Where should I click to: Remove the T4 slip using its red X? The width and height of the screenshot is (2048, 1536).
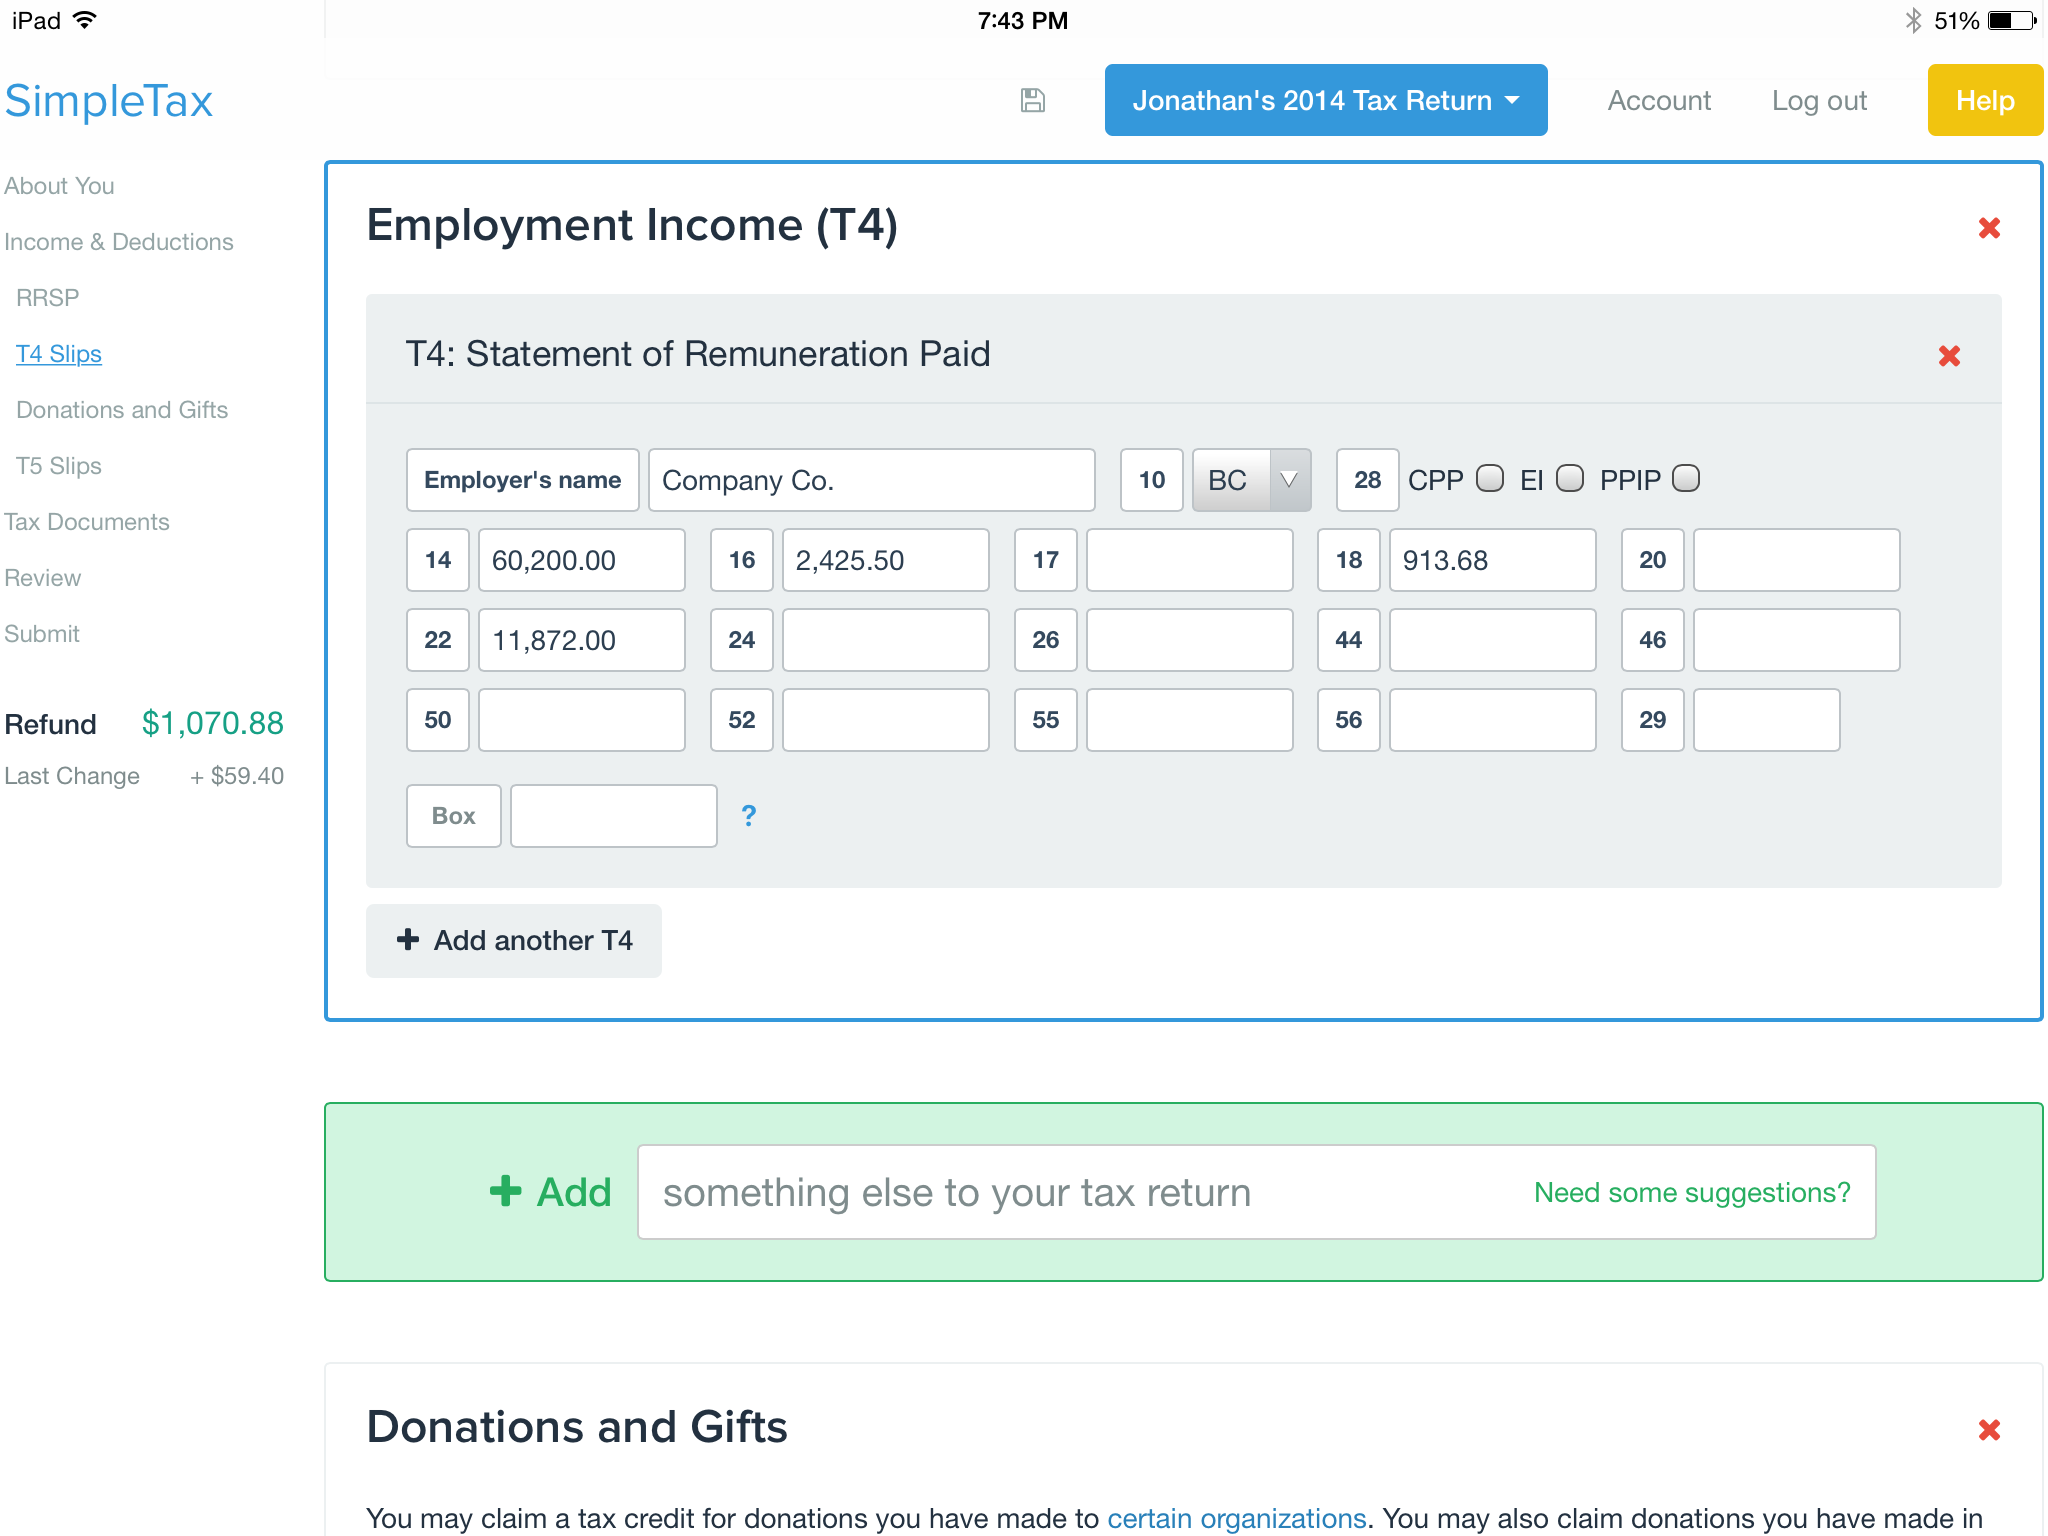(1948, 356)
